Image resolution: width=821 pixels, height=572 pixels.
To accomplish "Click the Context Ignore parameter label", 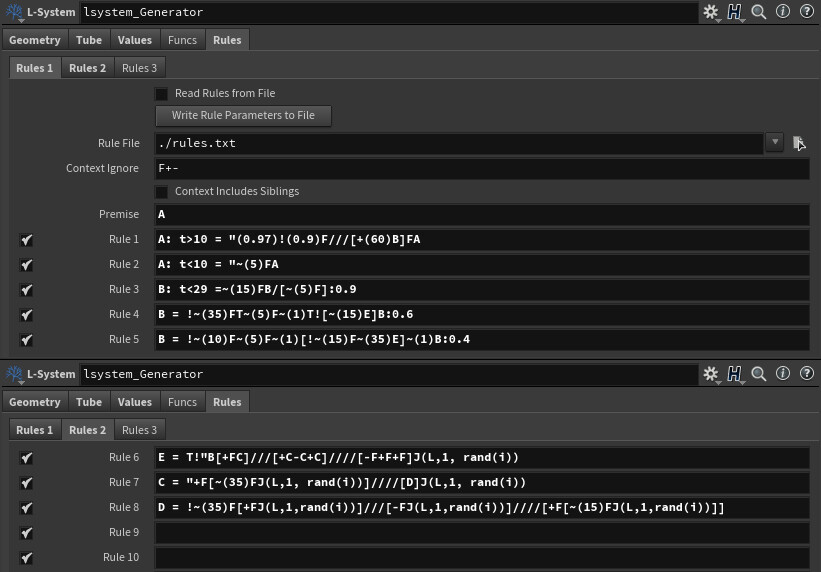I will (102, 169).
